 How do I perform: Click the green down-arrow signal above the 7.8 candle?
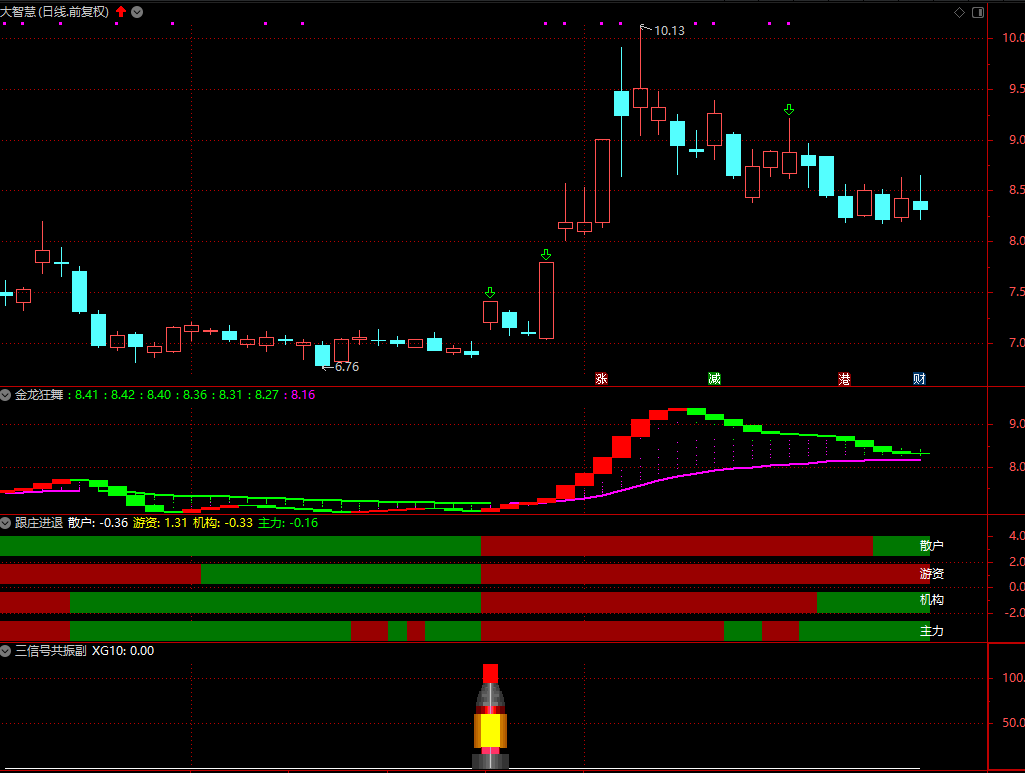coord(546,255)
